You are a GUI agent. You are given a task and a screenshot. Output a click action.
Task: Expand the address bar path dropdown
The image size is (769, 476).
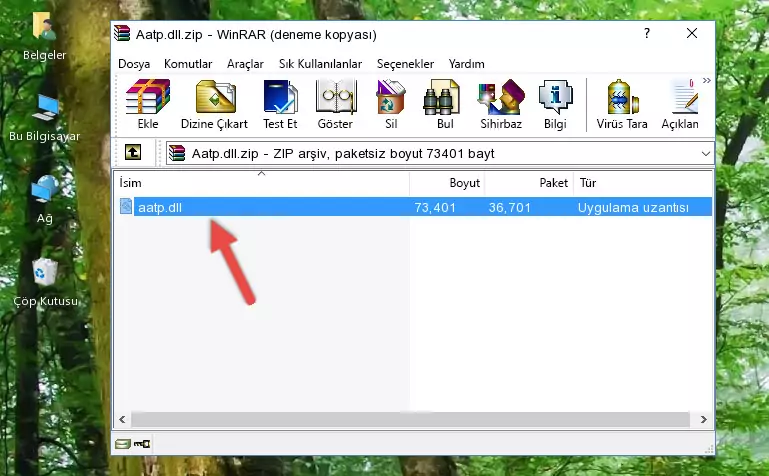coord(705,153)
